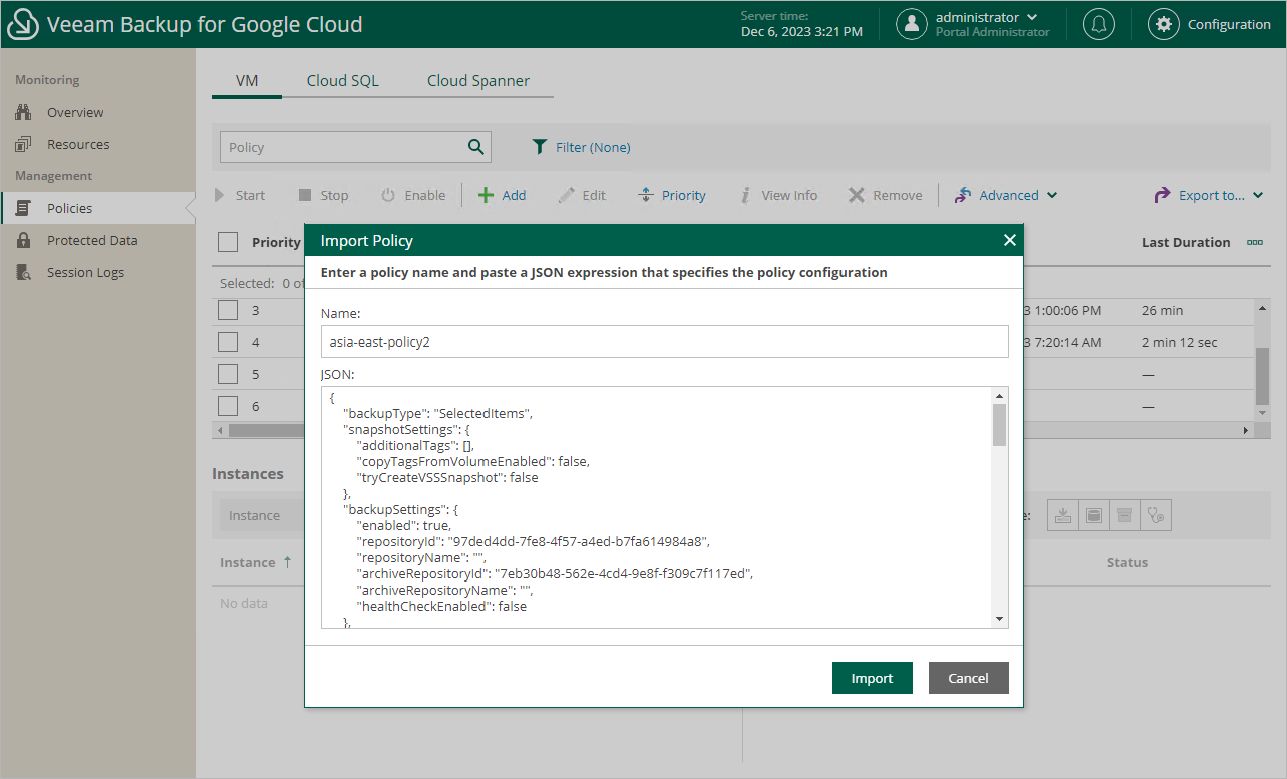Tick the select-all checkbox beside Priority header
Screen dimensions: 1287x779
pos(228,242)
